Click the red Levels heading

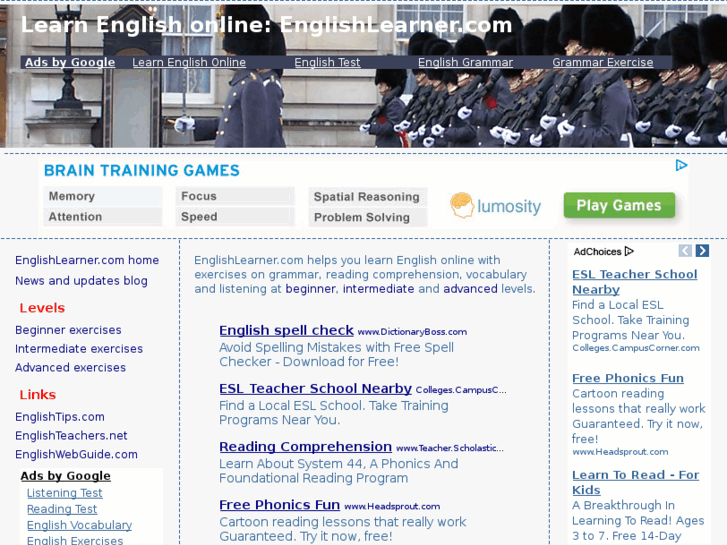[42, 308]
